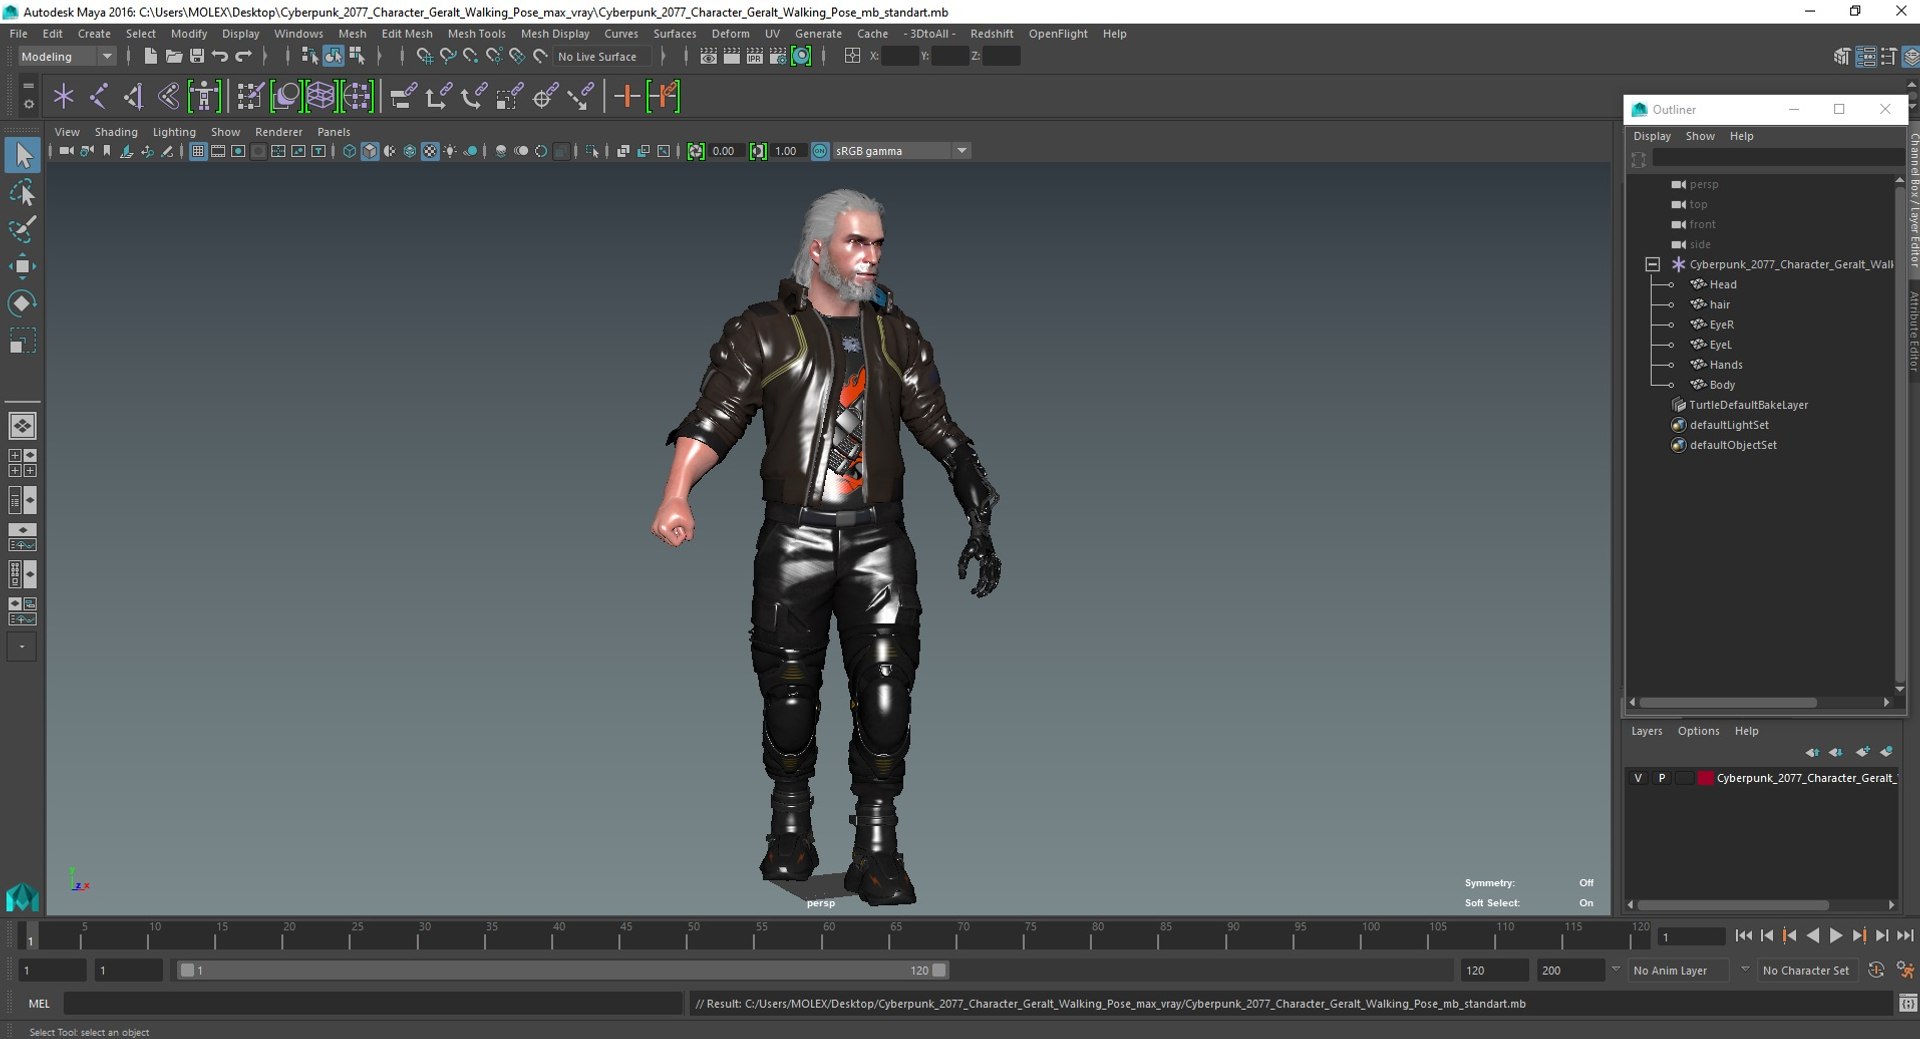The width and height of the screenshot is (1920, 1039).
Task: Click the Maya home logo icon
Action: click(x=22, y=896)
